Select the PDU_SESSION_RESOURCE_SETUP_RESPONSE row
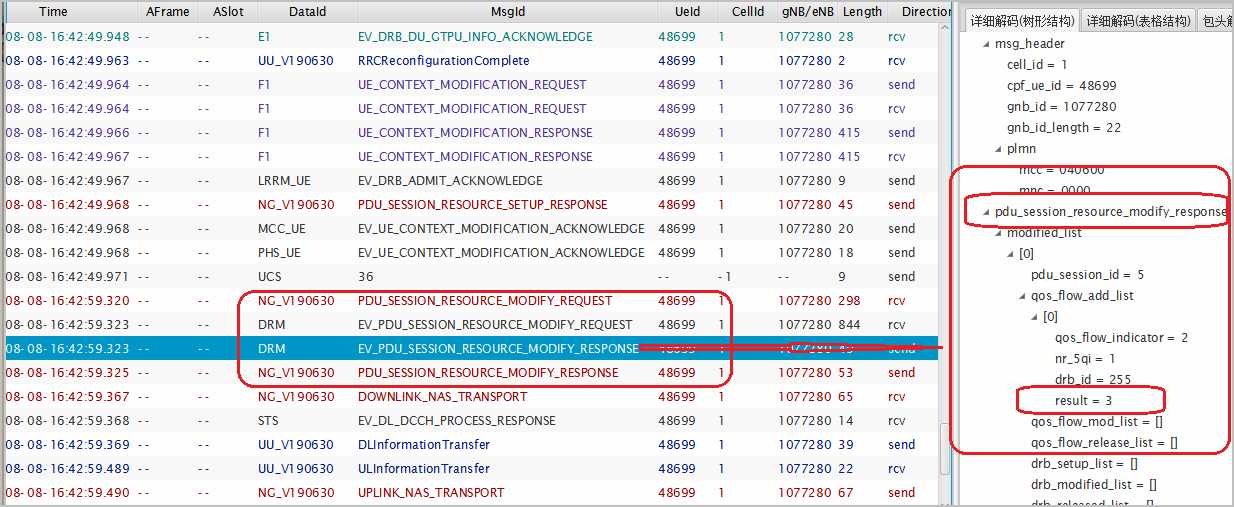The width and height of the screenshot is (1234, 507). click(482, 204)
